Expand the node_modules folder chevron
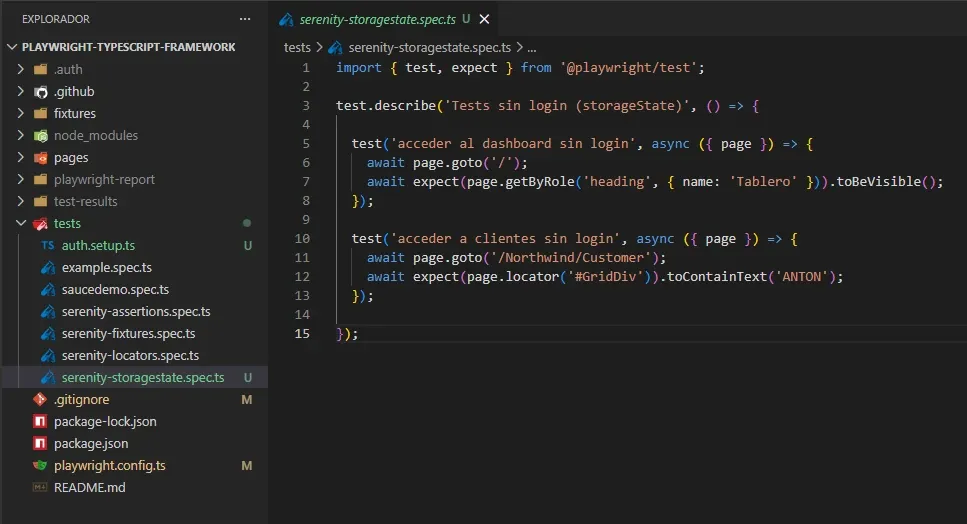The image size is (967, 524). pos(20,135)
